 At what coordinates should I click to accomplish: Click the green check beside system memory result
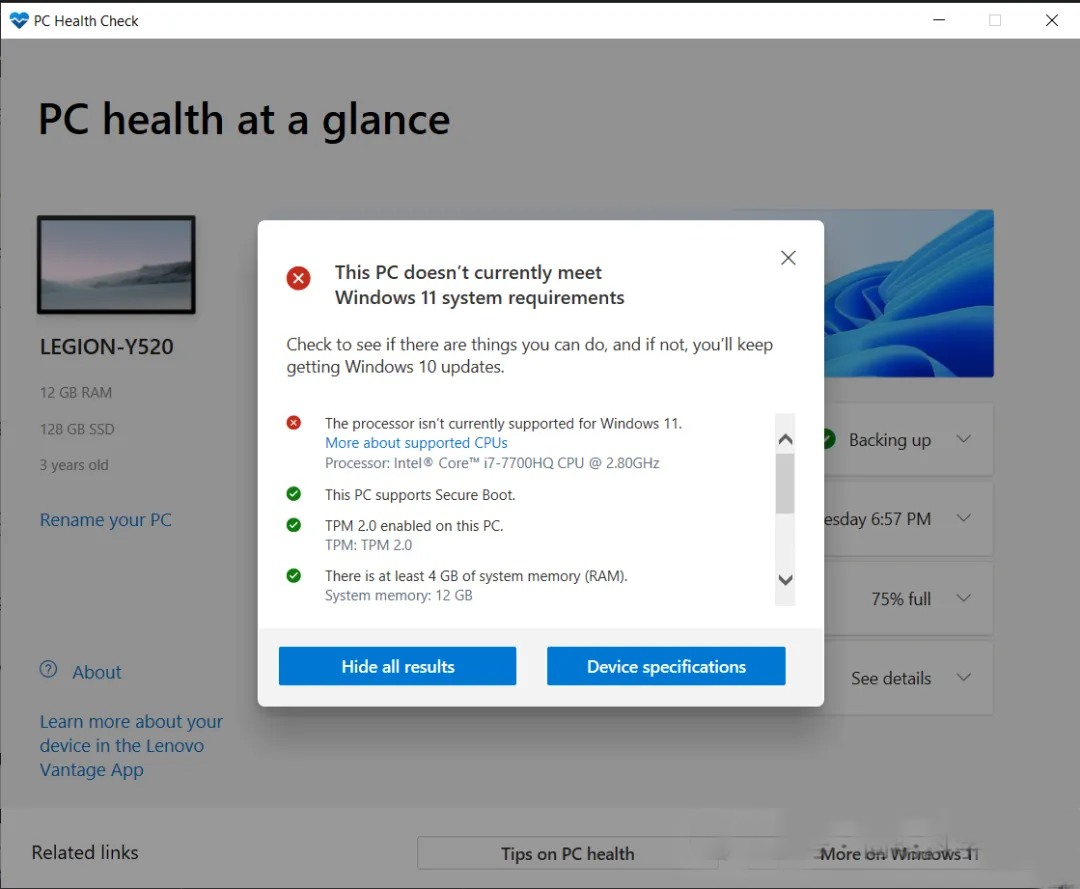click(293, 575)
